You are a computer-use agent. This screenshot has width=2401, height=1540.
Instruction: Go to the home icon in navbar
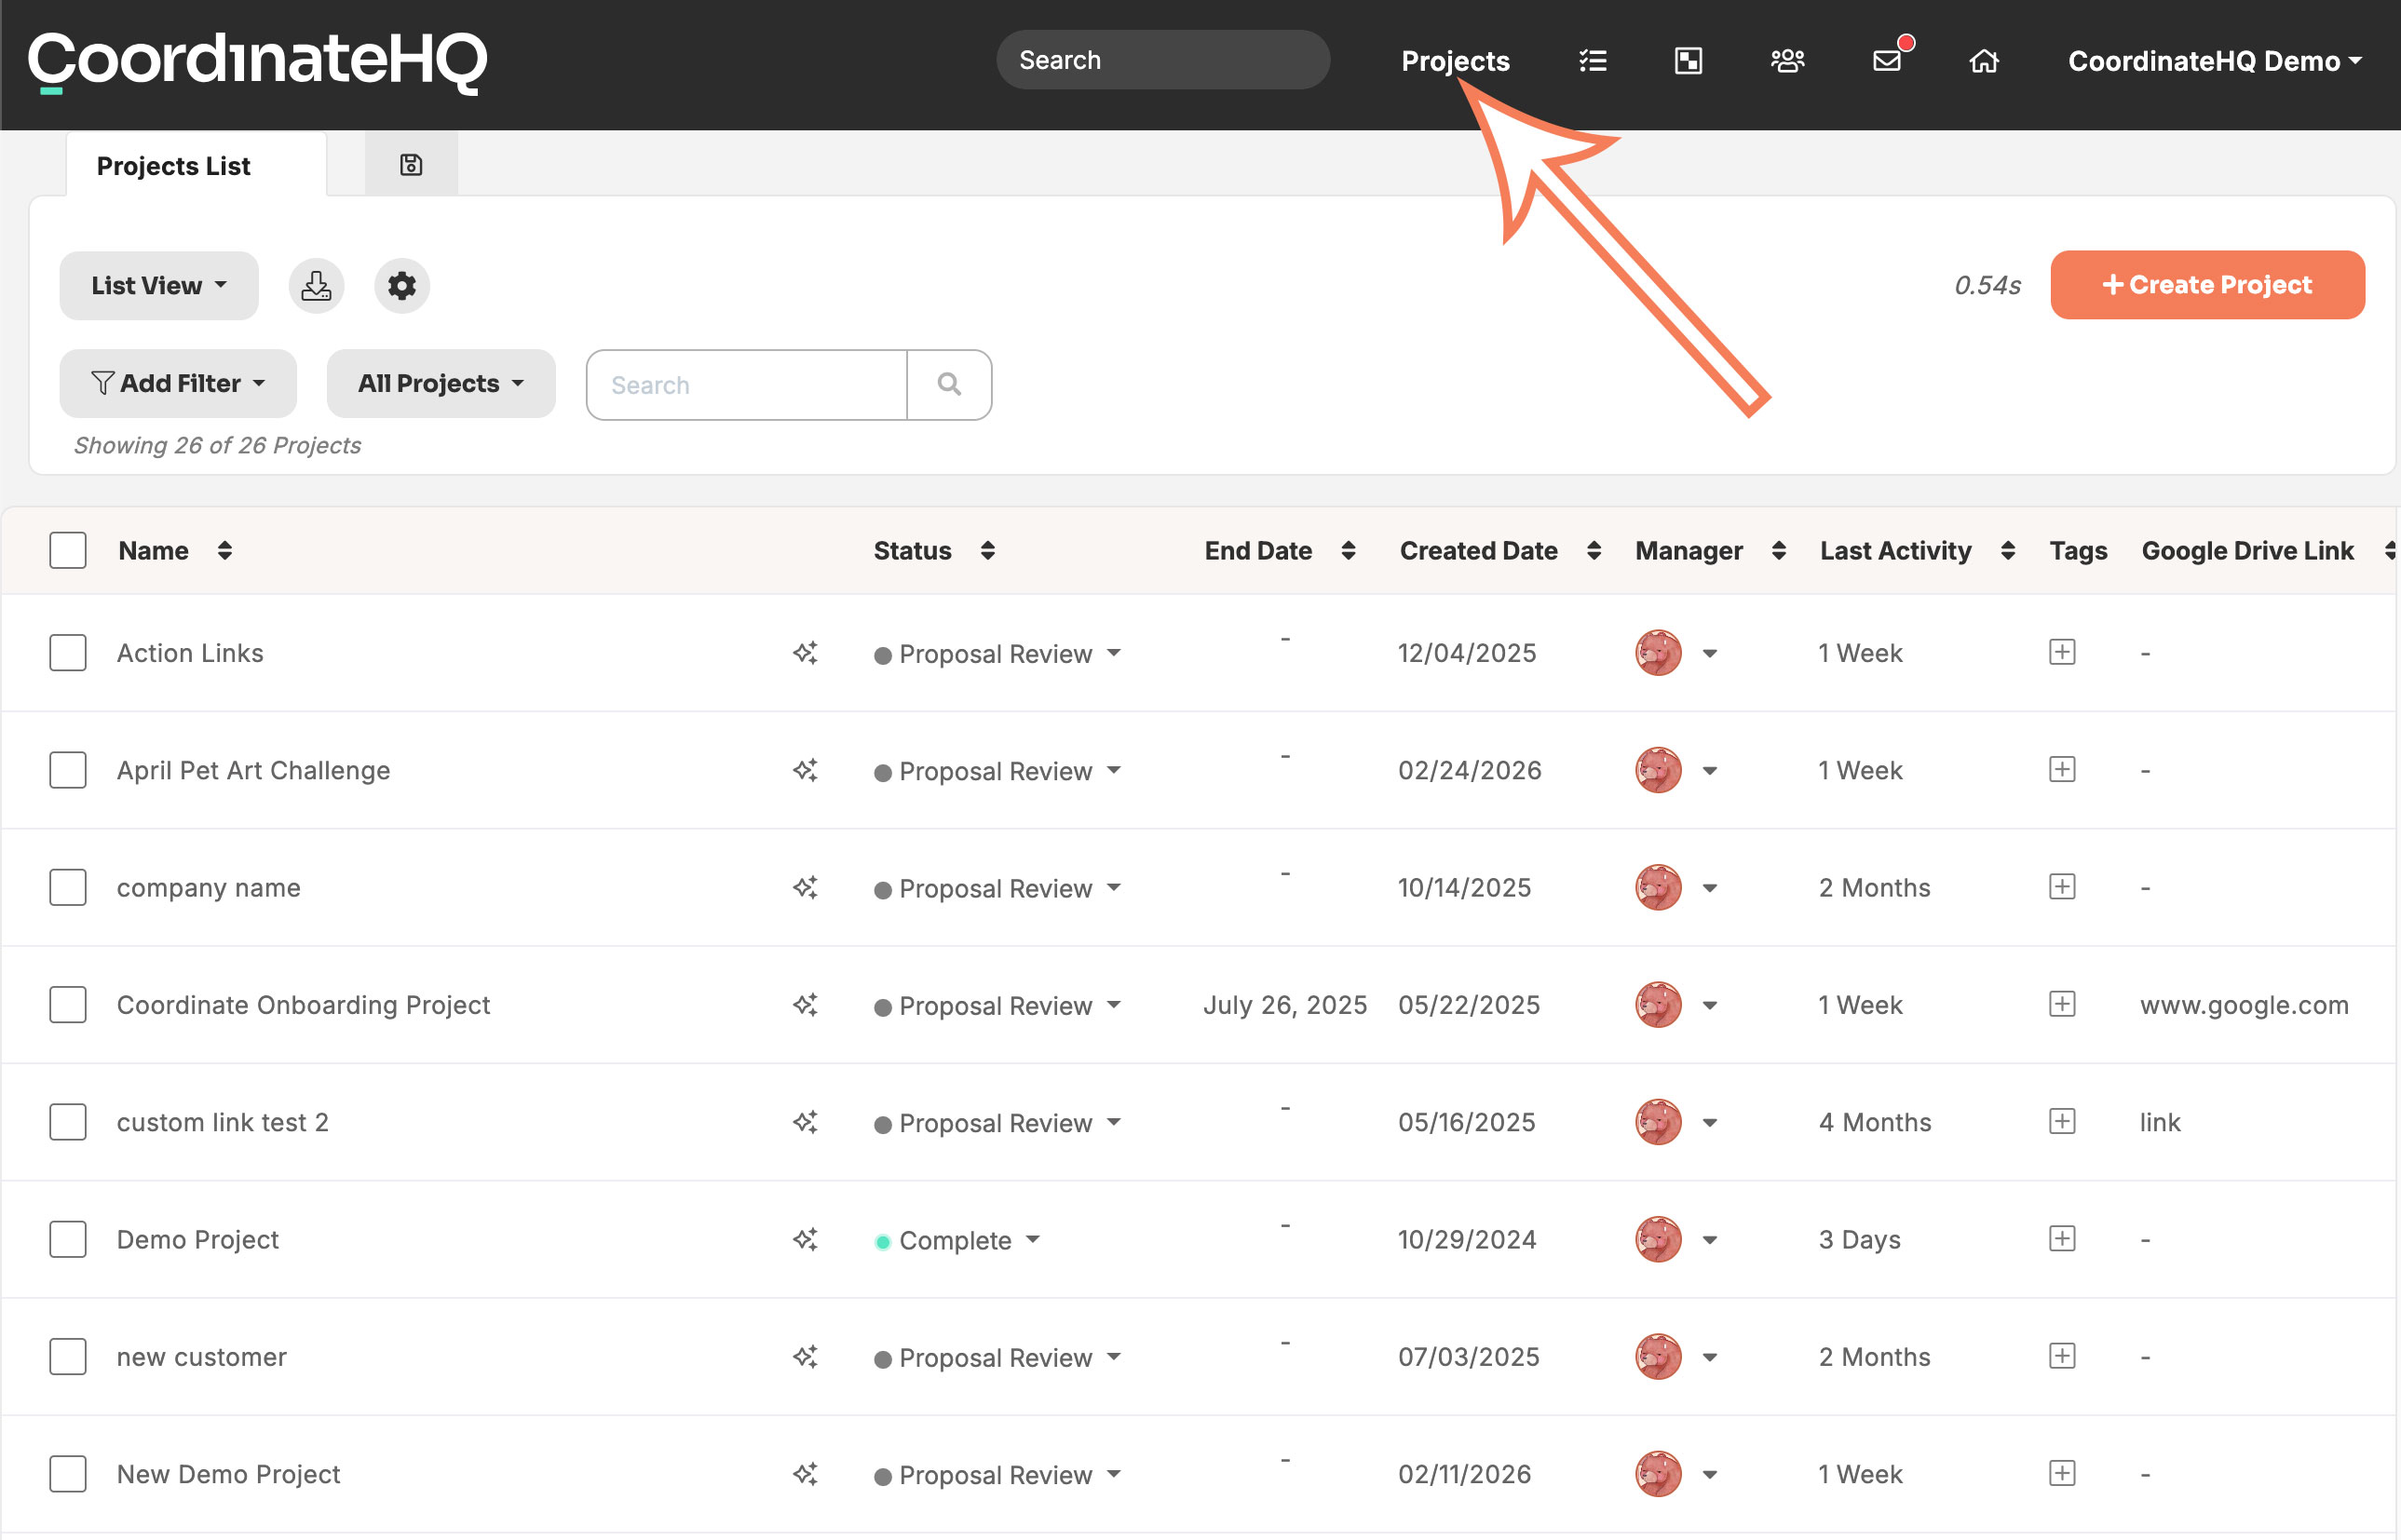coord(1984,61)
